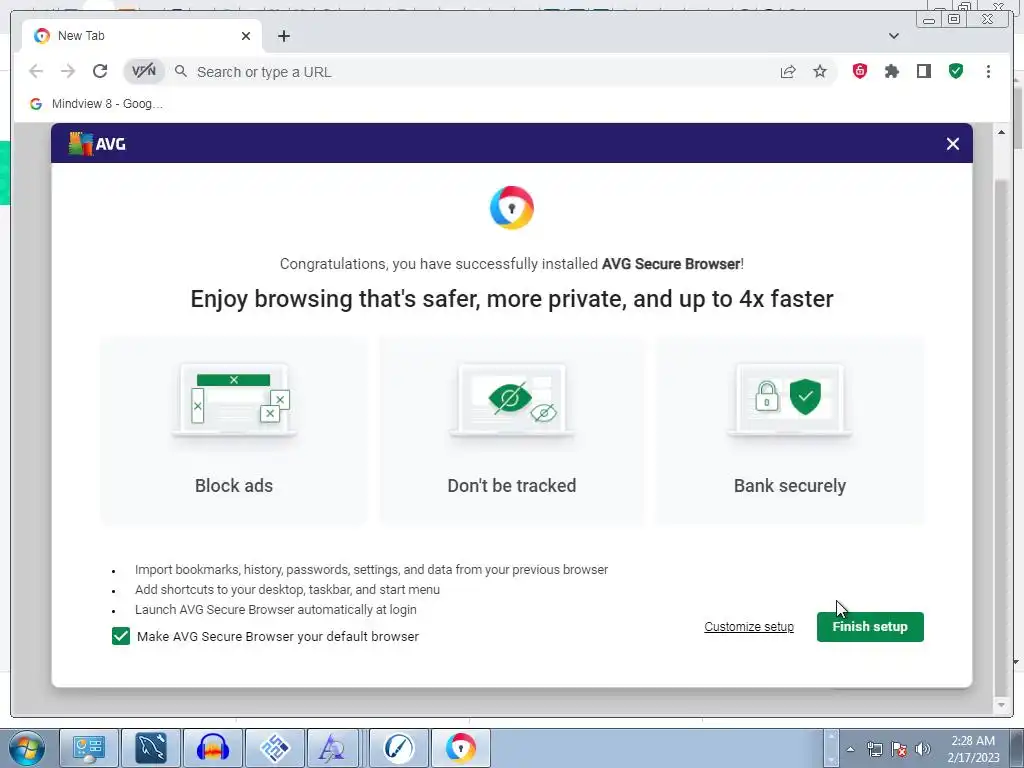This screenshot has width=1024, height=768.
Task: Open the Extensions puzzle piece menu
Action: coord(892,71)
